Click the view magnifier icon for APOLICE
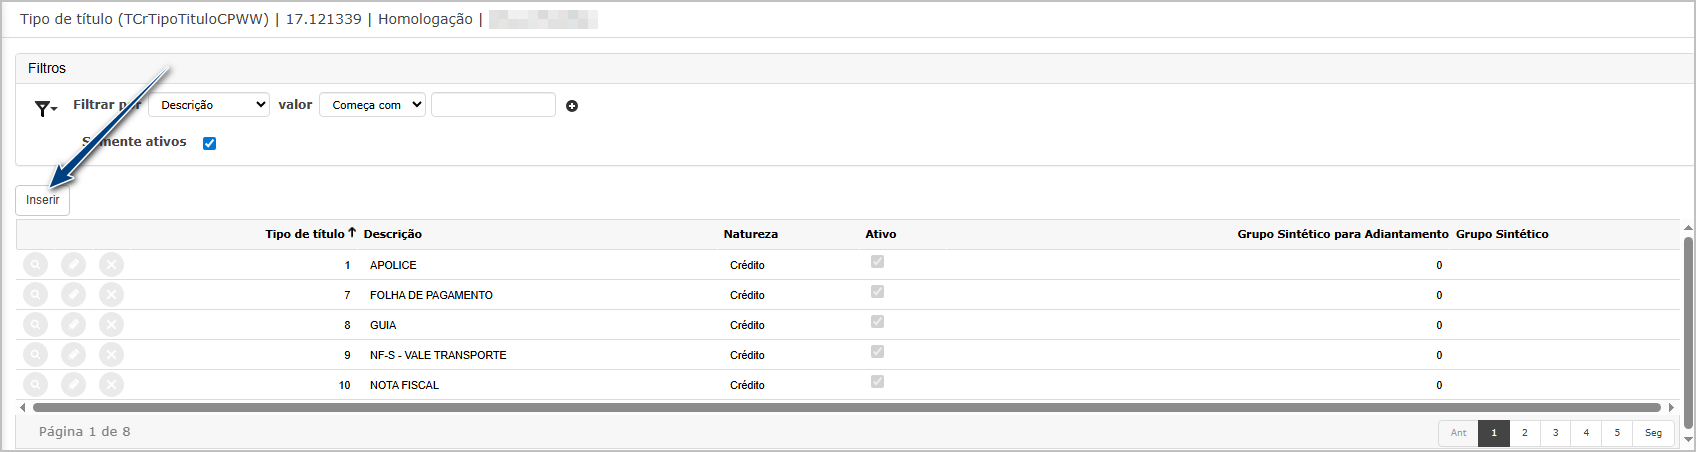This screenshot has width=1696, height=452. pos(35,265)
